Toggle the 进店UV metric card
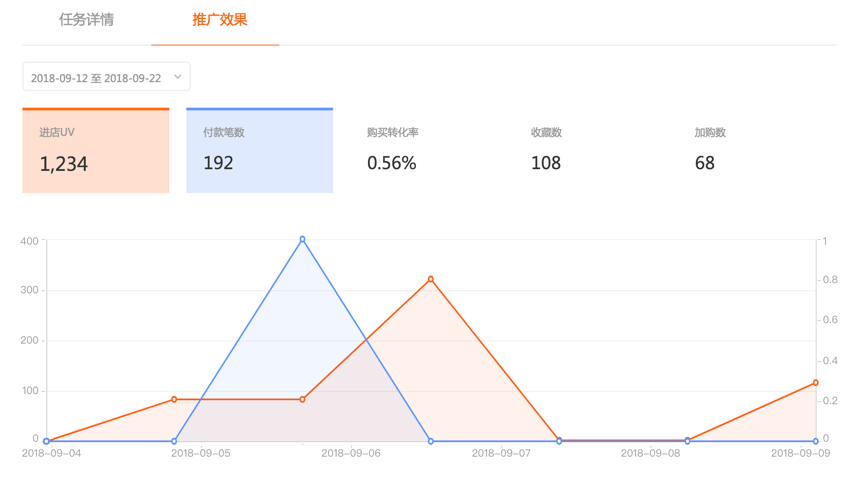The image size is (865, 497). 96,151
